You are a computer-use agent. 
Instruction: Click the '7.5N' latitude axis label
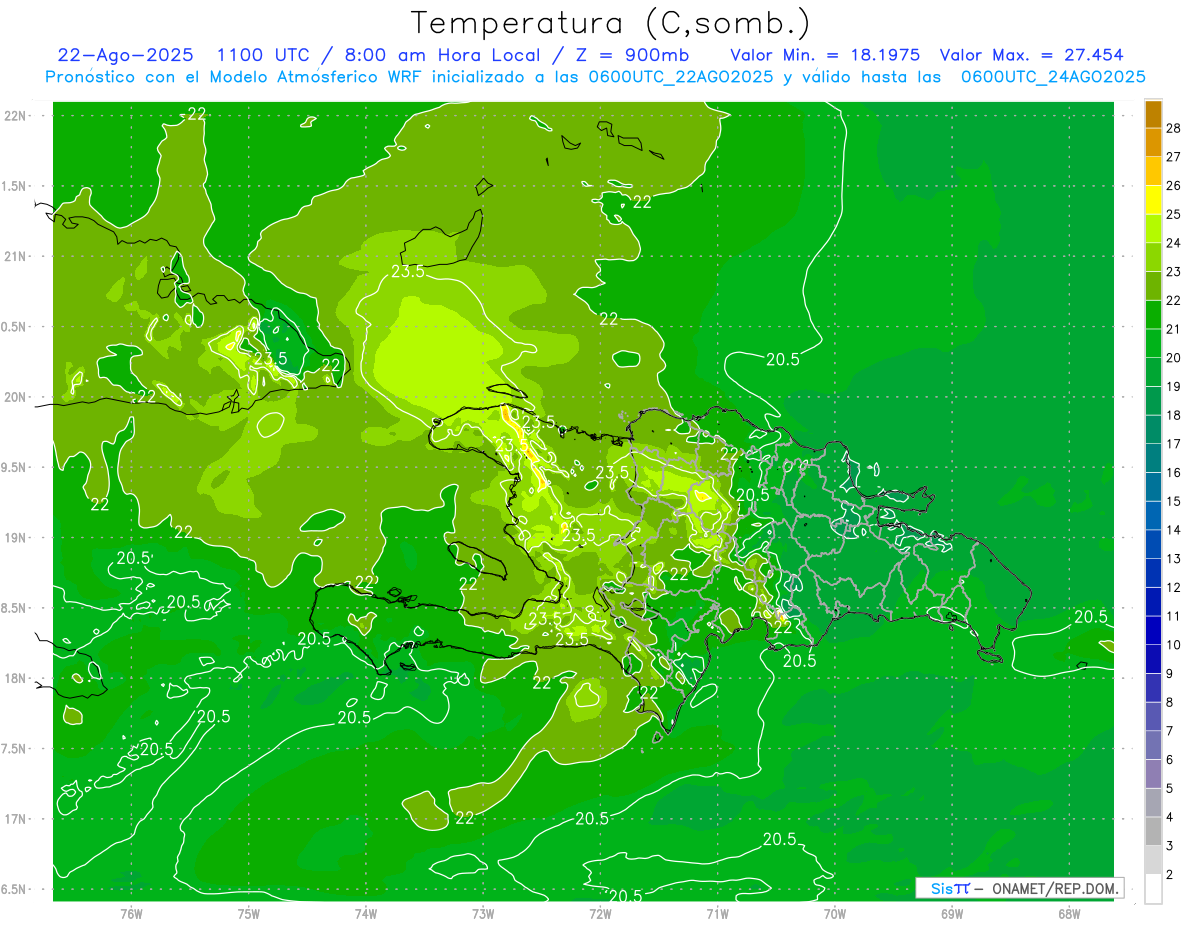(x=15, y=749)
